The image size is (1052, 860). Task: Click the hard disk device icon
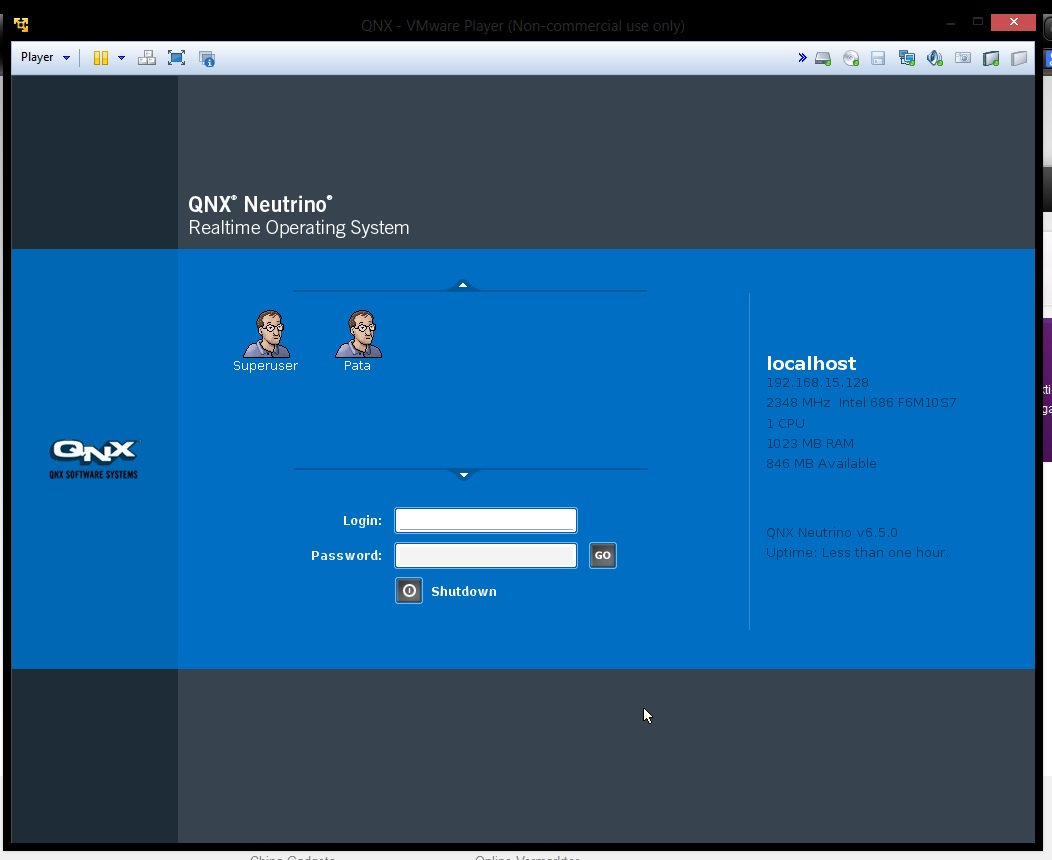coord(823,59)
